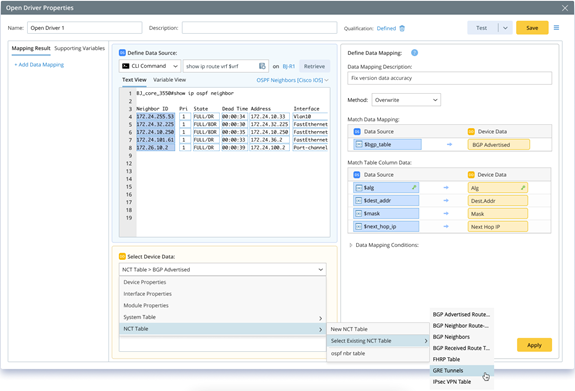Switch to the Variable View tab
This screenshot has height=391, width=575.
(169, 80)
